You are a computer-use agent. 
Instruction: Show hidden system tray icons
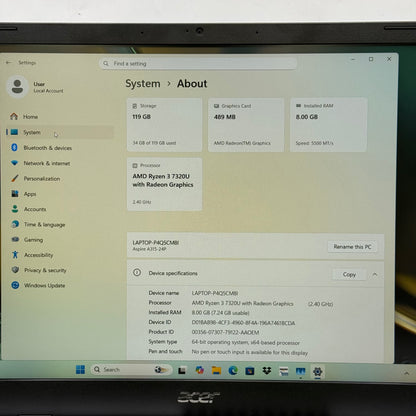407,373
